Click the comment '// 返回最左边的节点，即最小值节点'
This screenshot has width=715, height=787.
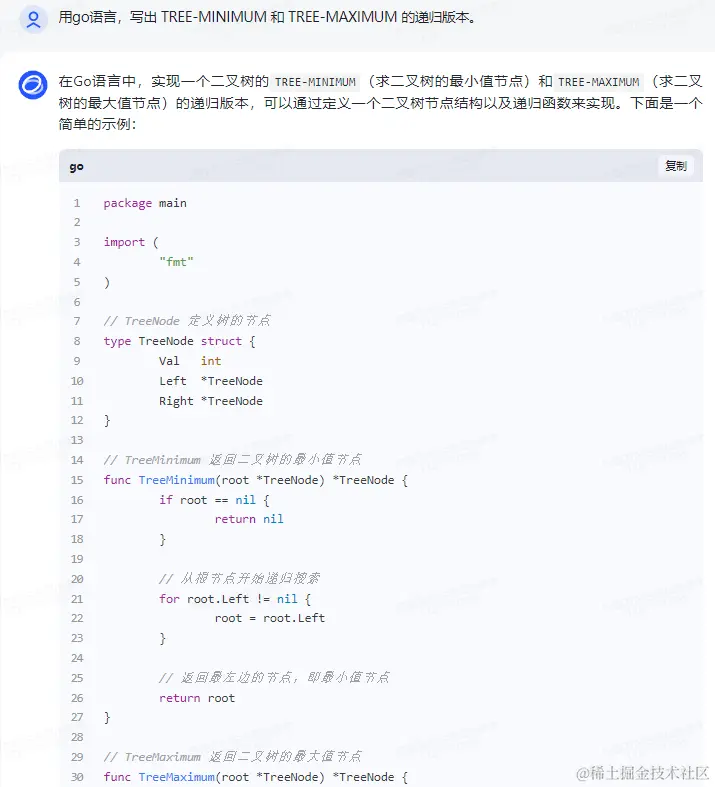tap(274, 678)
